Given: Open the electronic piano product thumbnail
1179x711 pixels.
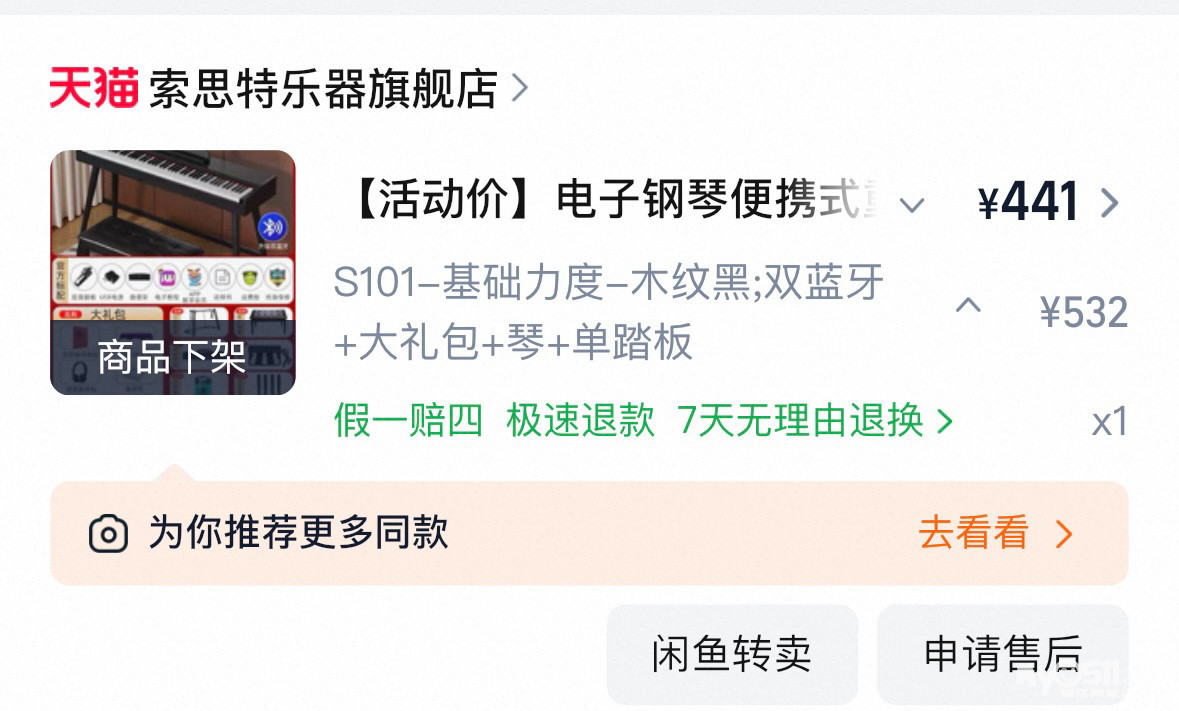Looking at the screenshot, I should pyautogui.click(x=173, y=272).
